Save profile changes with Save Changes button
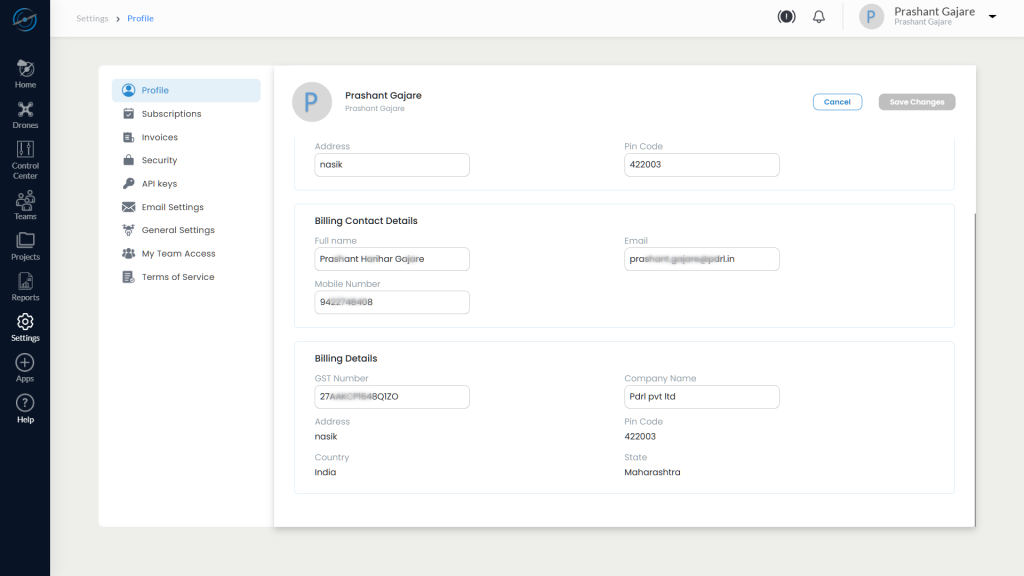This screenshot has width=1024, height=576. coord(916,101)
